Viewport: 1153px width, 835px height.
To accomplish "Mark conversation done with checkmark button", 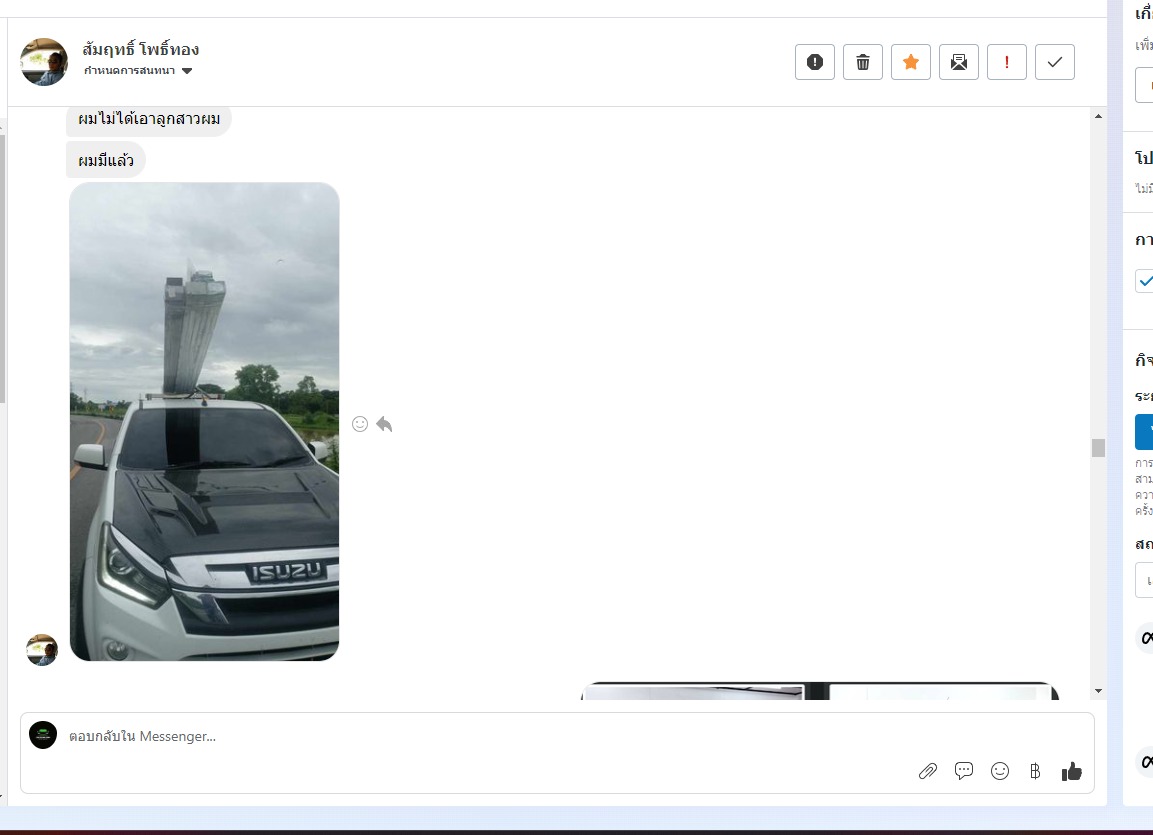I will (x=1055, y=62).
